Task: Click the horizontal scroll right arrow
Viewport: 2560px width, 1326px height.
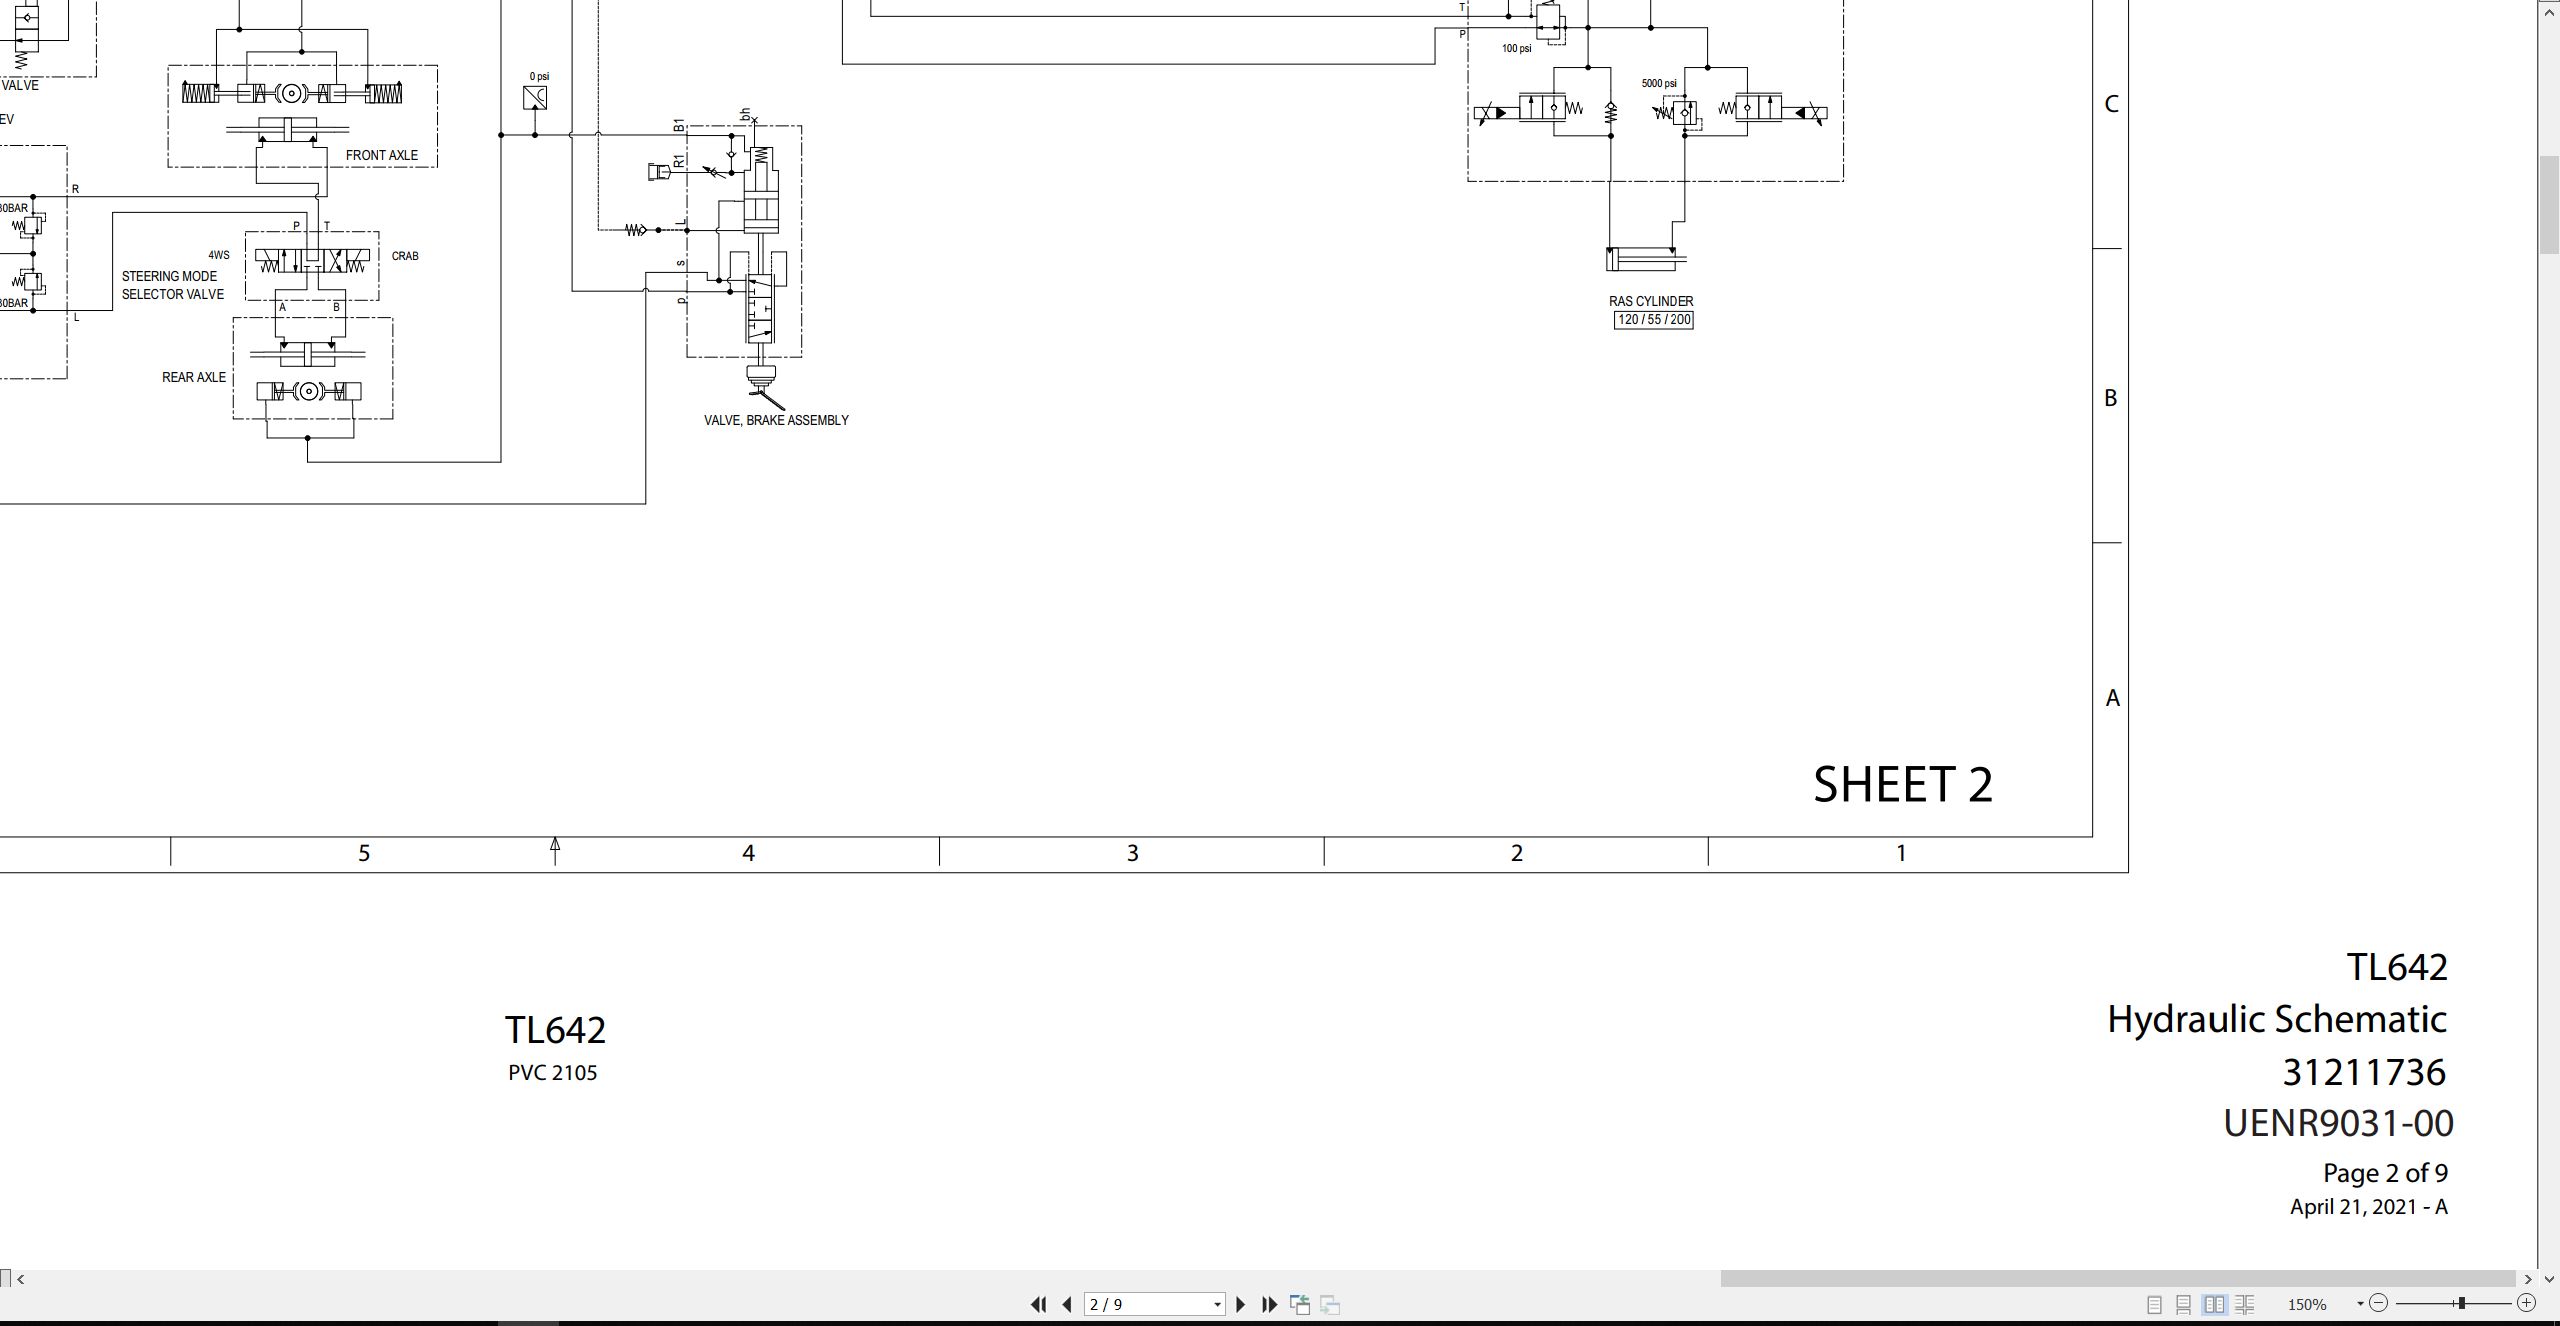Action: (2528, 1279)
